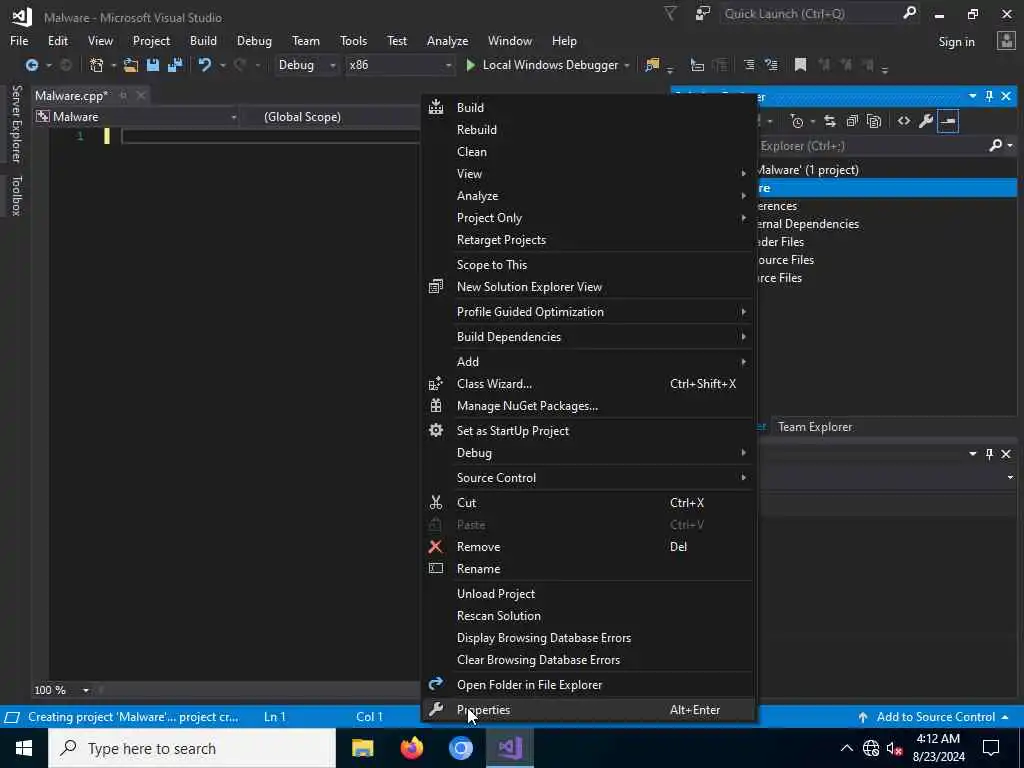Select the External Dependencies tree item
The height and width of the screenshot is (768, 1024).
pos(808,224)
